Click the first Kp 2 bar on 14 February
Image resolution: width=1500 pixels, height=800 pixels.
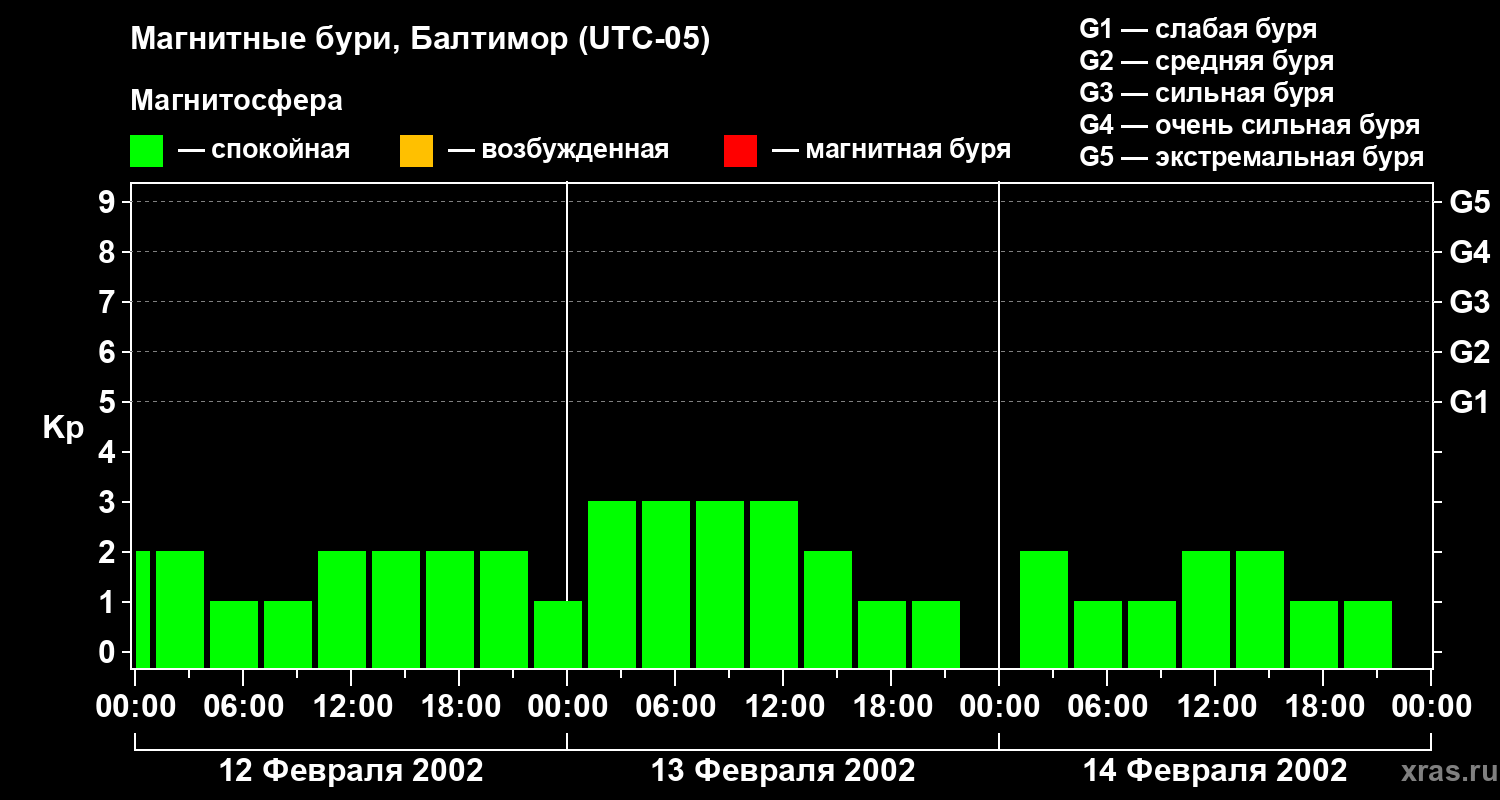click(x=1044, y=609)
